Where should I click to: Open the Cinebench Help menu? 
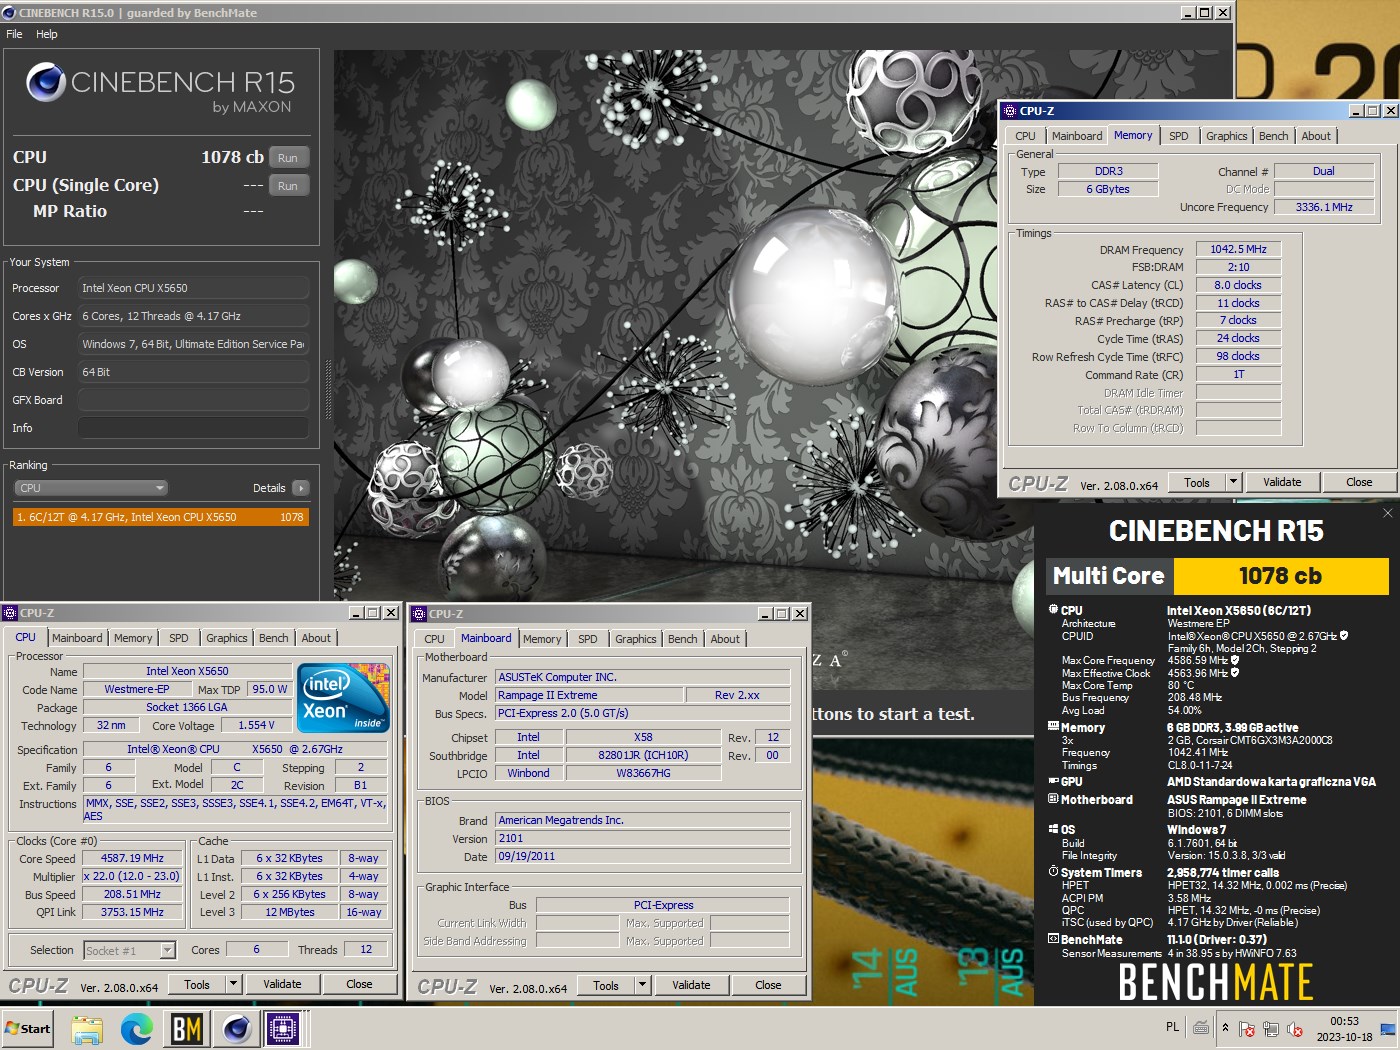point(47,34)
